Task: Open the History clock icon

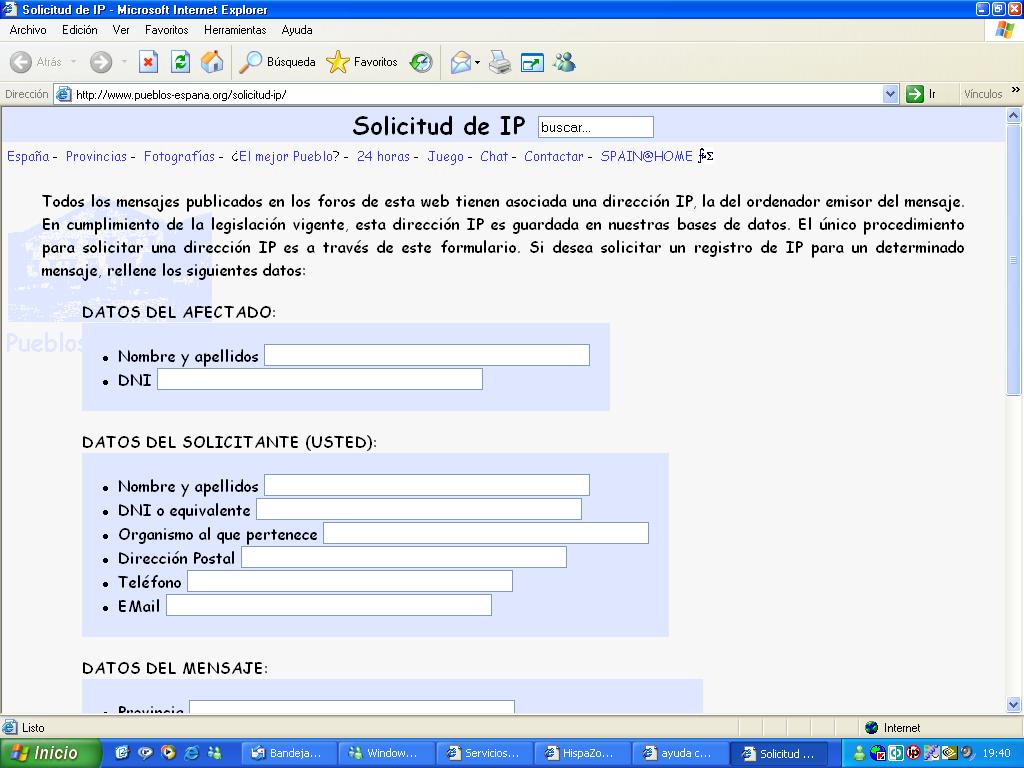Action: point(421,62)
